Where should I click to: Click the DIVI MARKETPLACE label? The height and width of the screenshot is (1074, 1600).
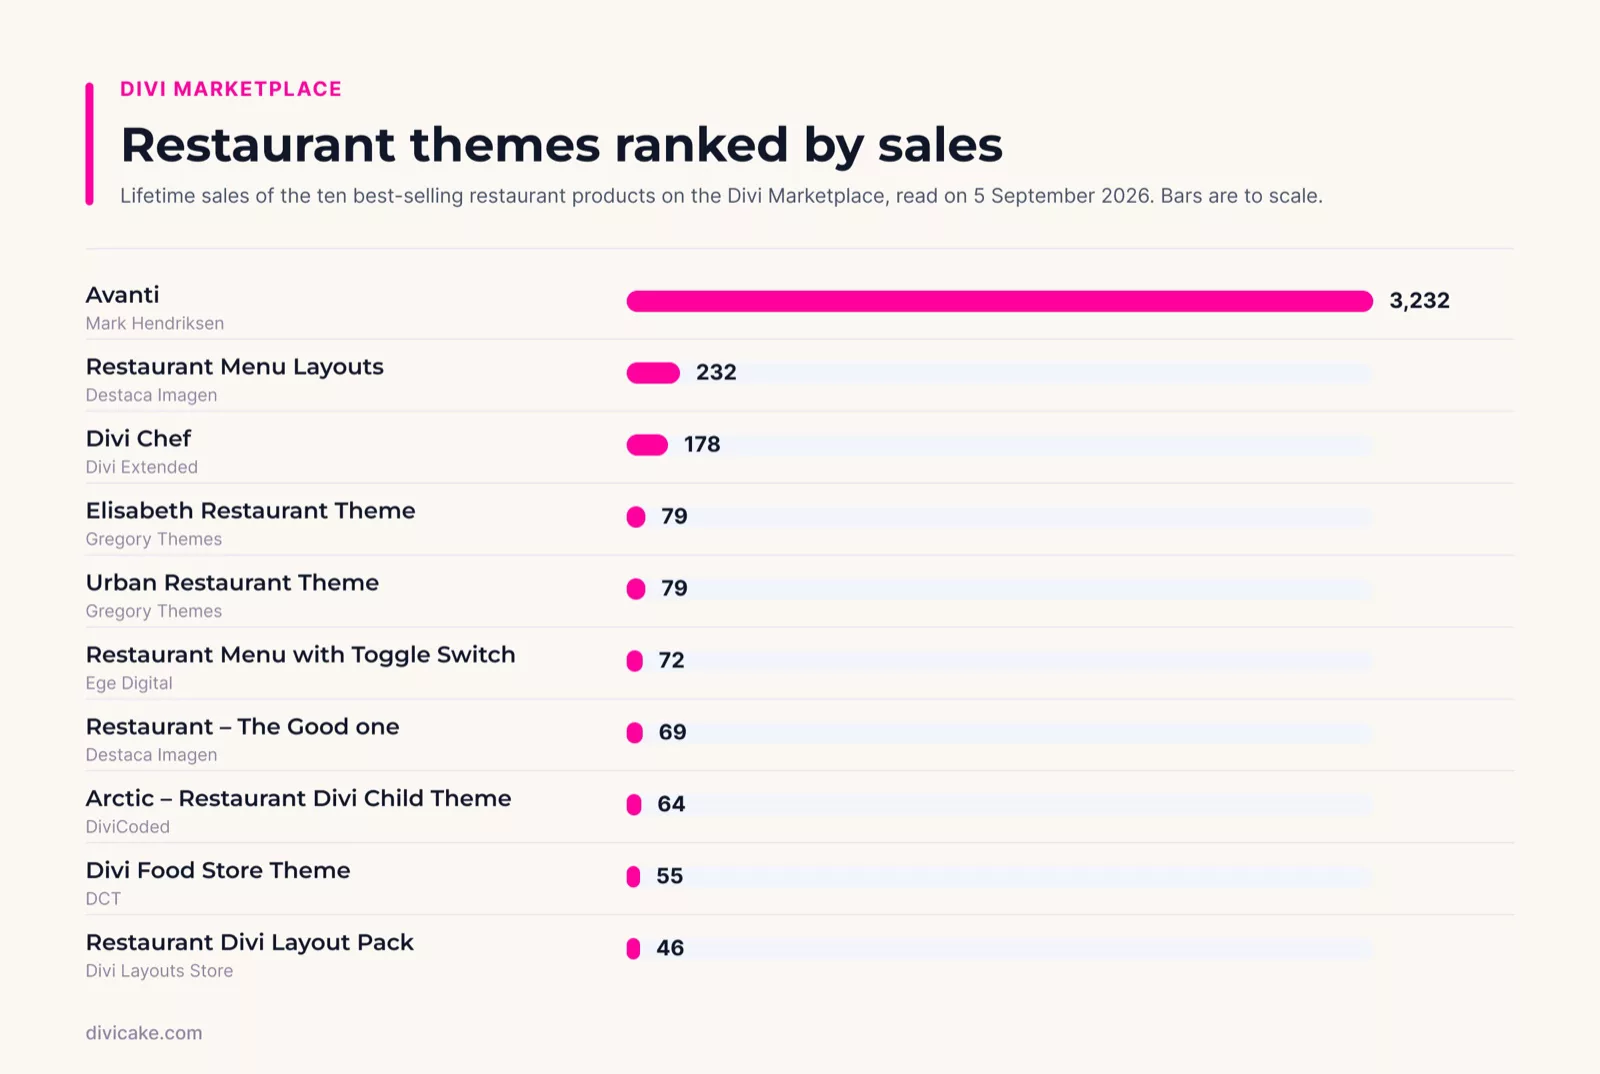pos(231,89)
